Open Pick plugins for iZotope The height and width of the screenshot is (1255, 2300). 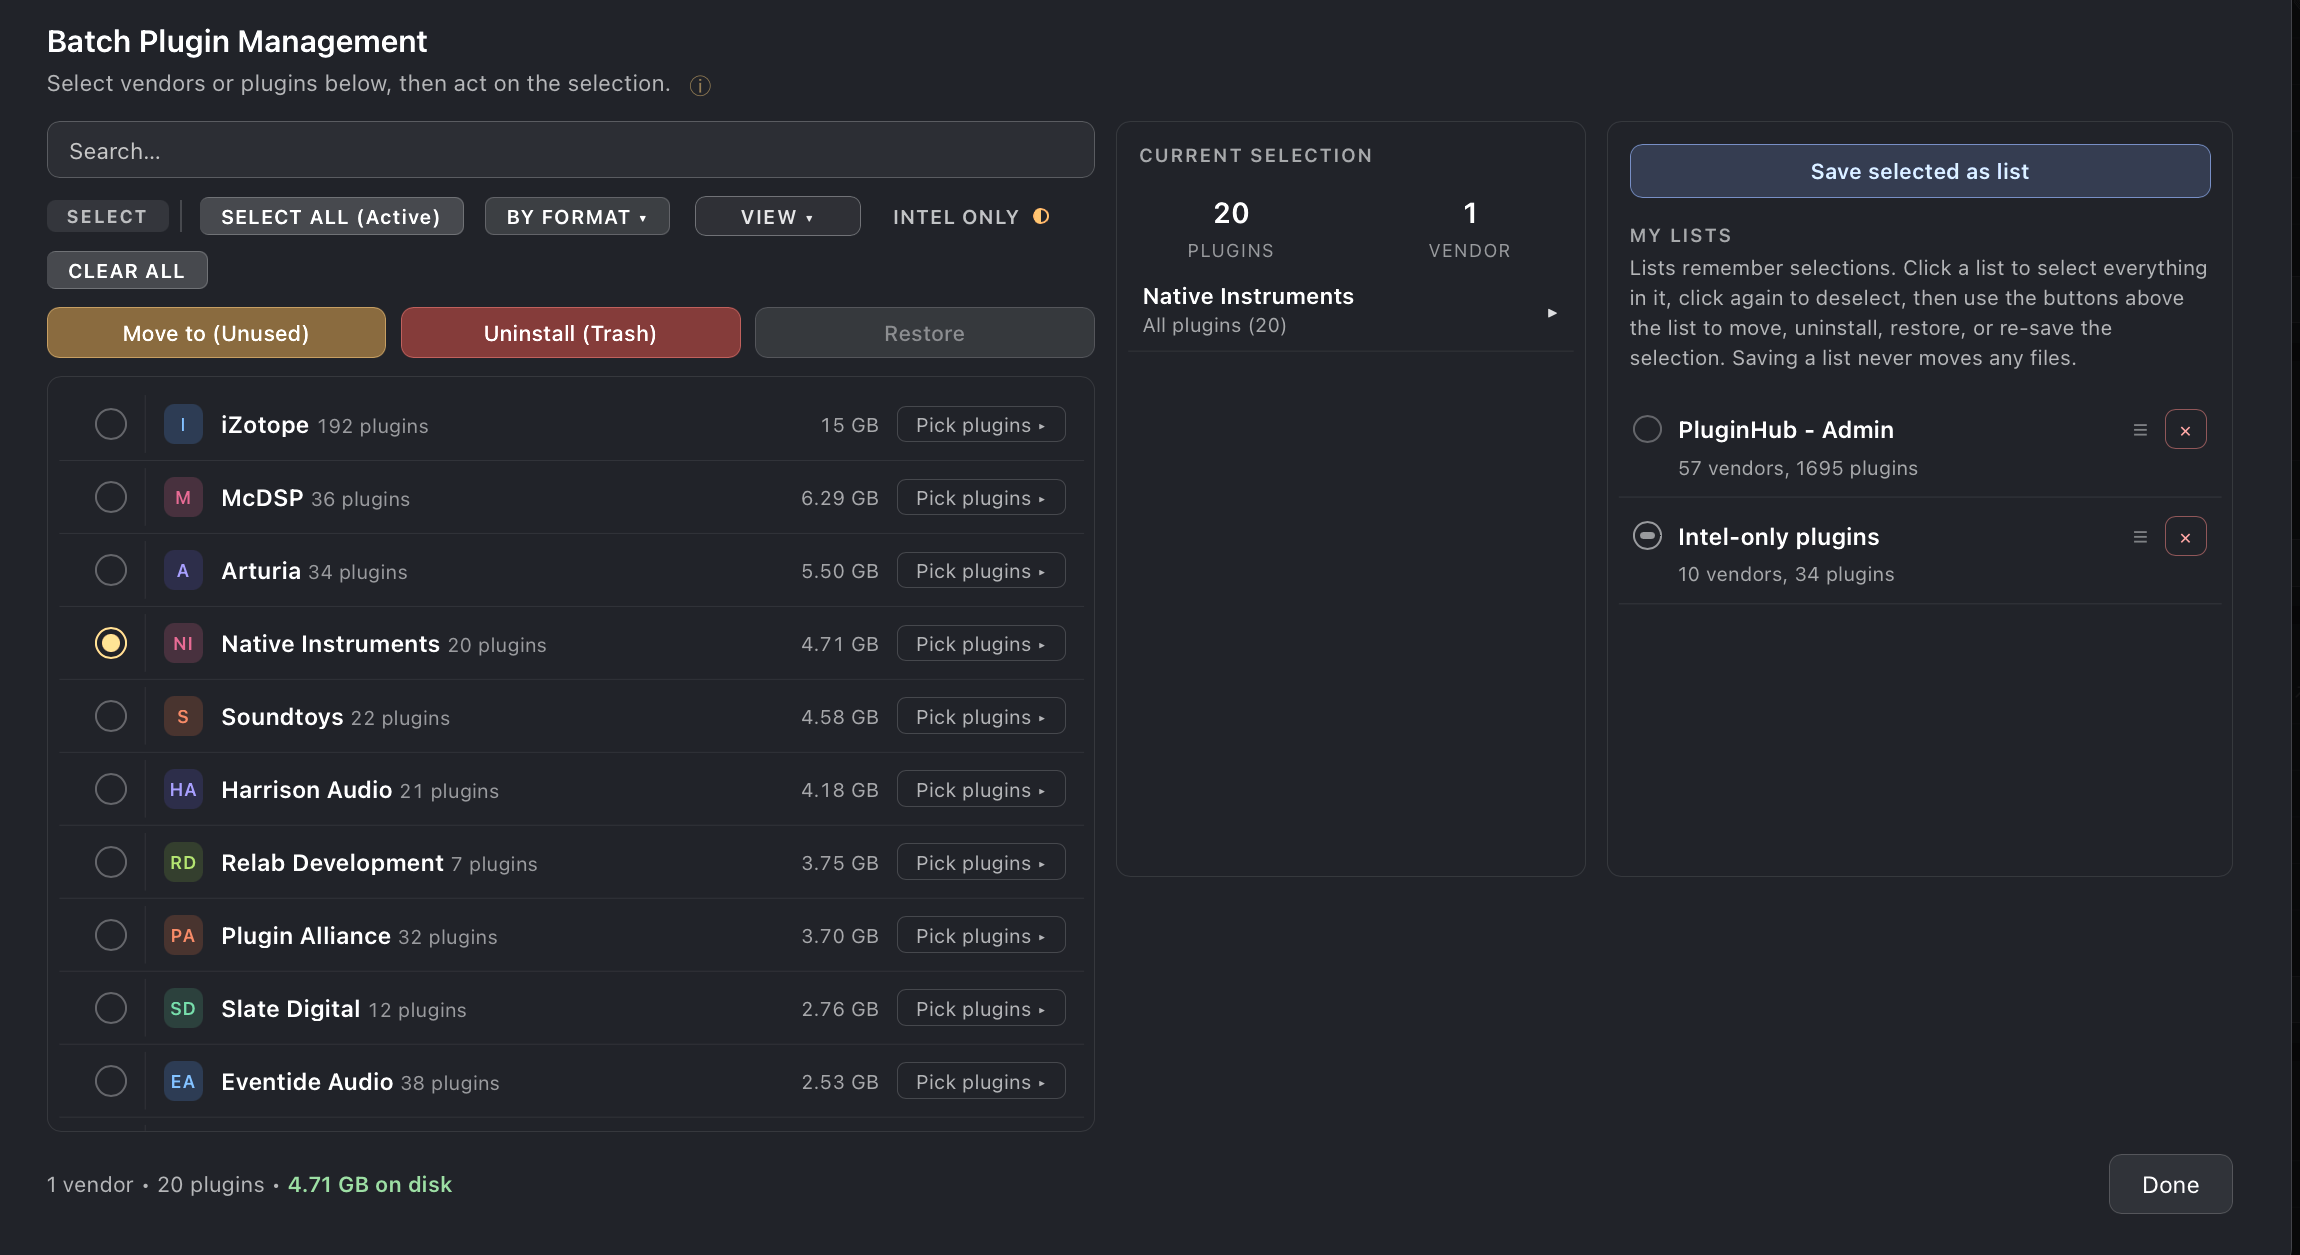[981, 424]
